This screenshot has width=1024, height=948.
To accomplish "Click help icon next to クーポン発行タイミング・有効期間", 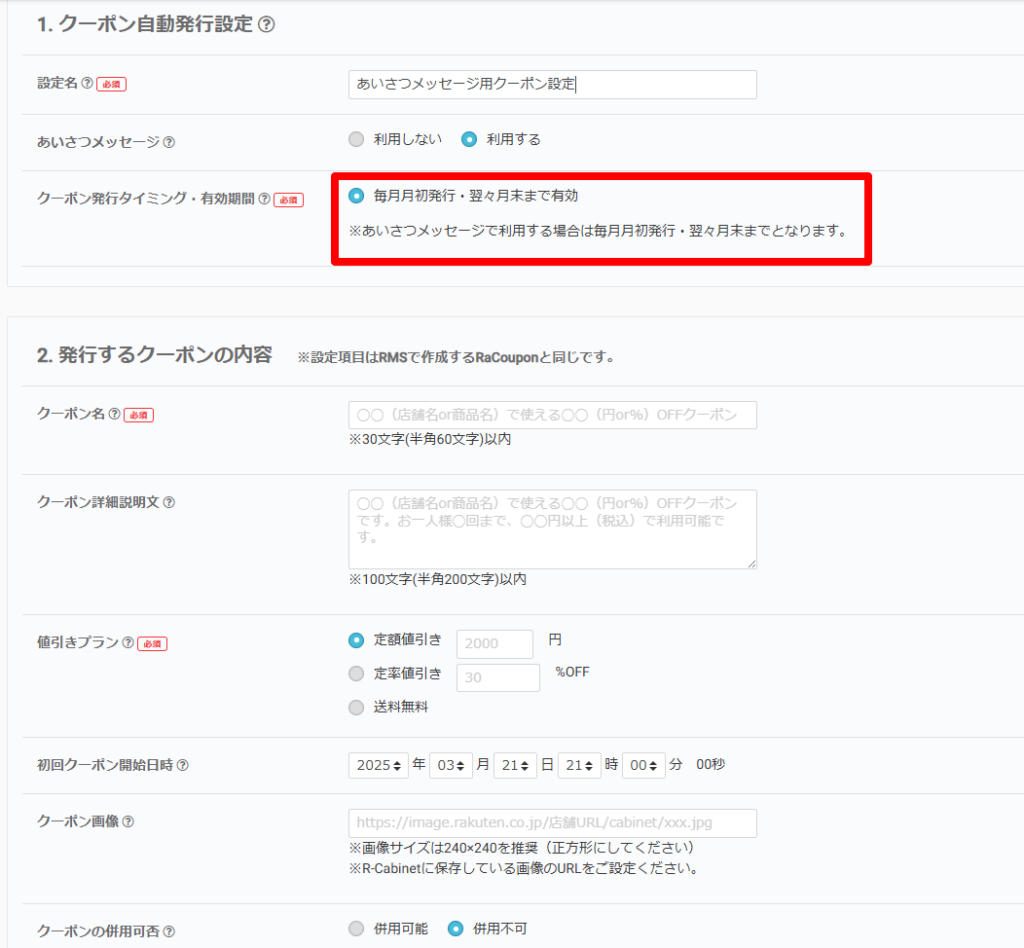I will click(264, 198).
